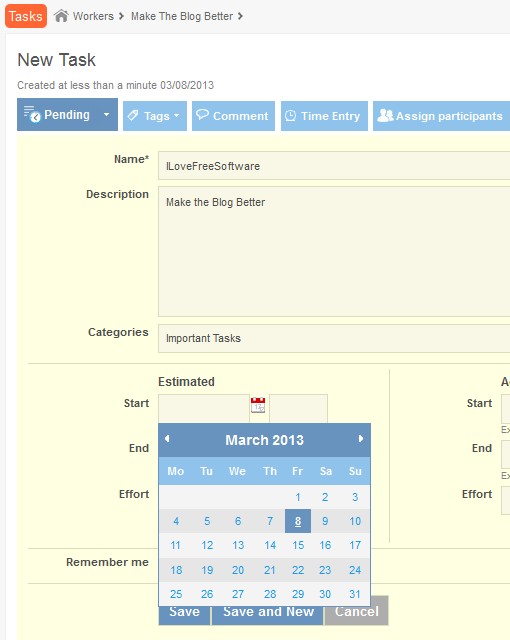Select March 18 in calendar

pos(176,570)
